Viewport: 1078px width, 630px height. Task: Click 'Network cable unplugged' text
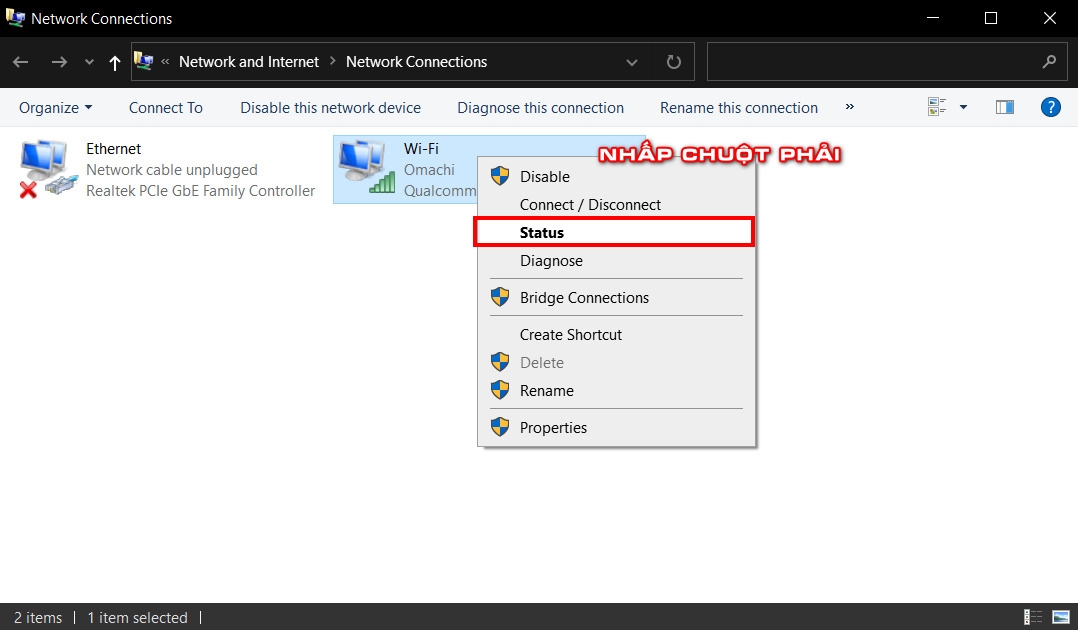point(172,170)
